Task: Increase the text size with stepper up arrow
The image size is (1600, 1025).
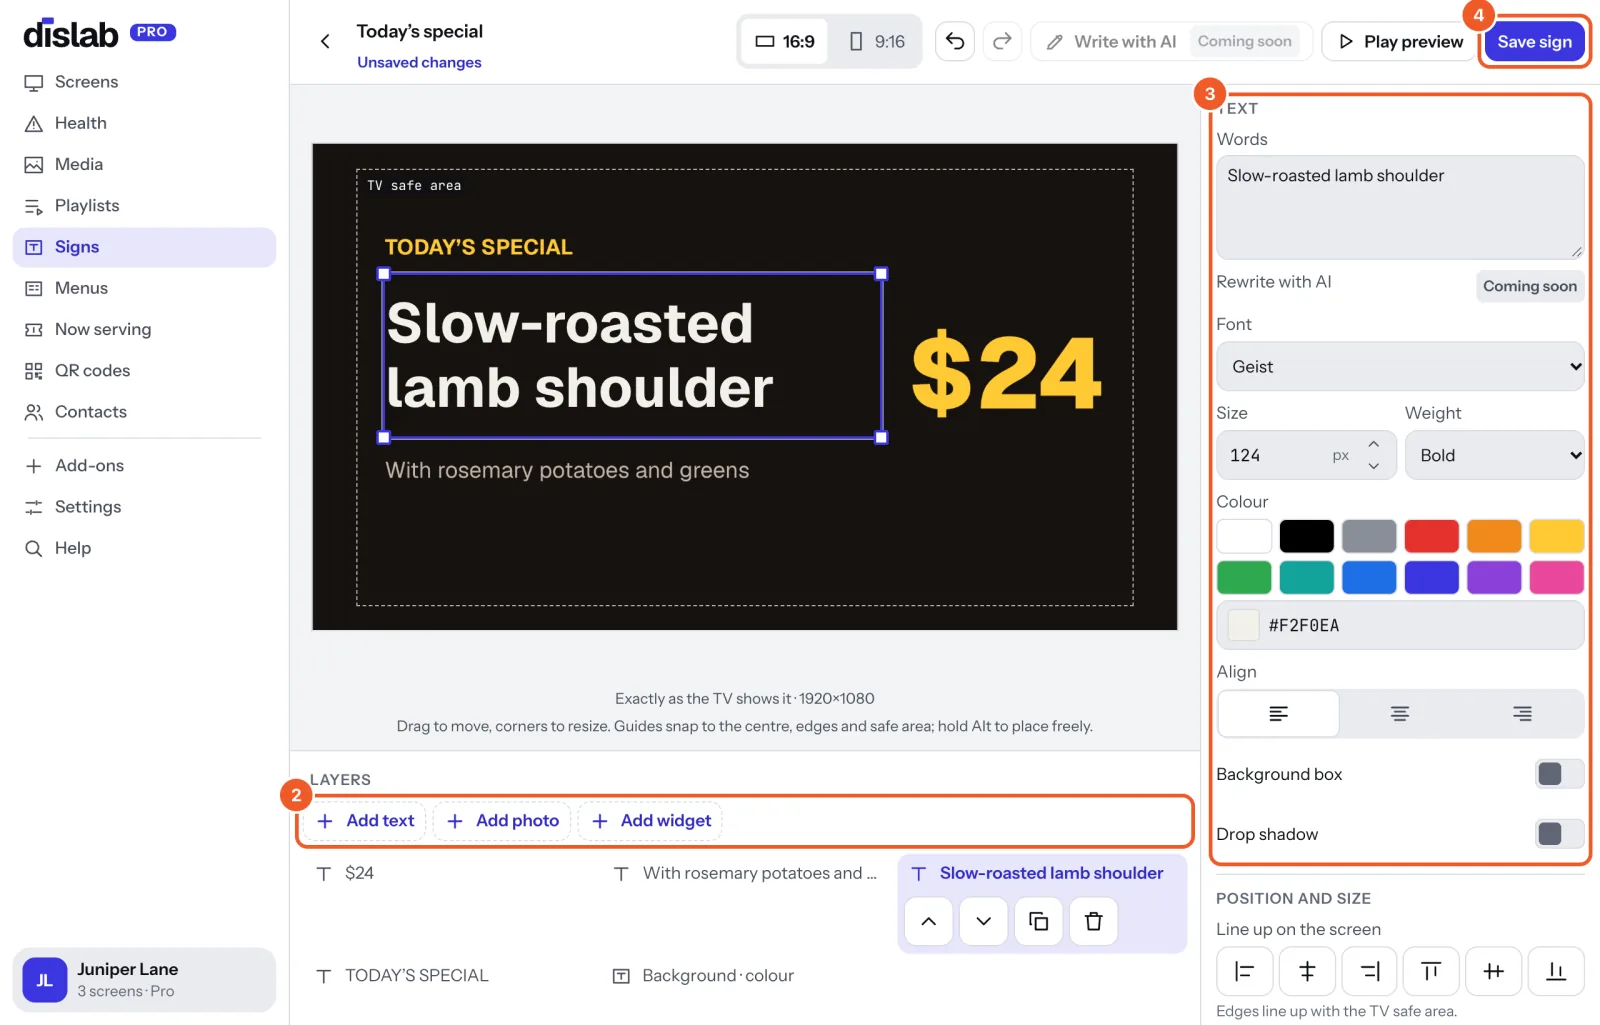Action: [x=1374, y=445]
